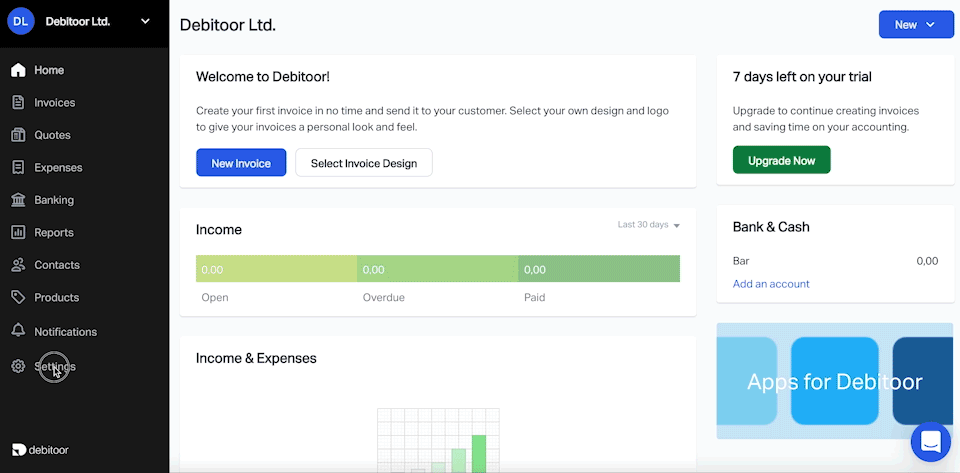Click Select Invoice Design button
960x473 pixels.
[364, 163]
